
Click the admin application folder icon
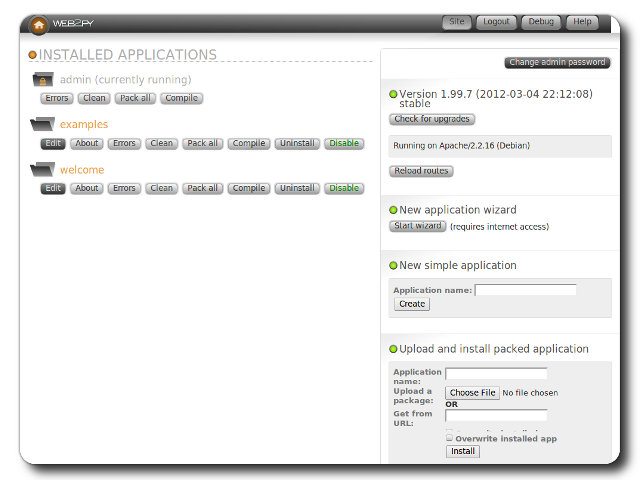[x=43, y=80]
